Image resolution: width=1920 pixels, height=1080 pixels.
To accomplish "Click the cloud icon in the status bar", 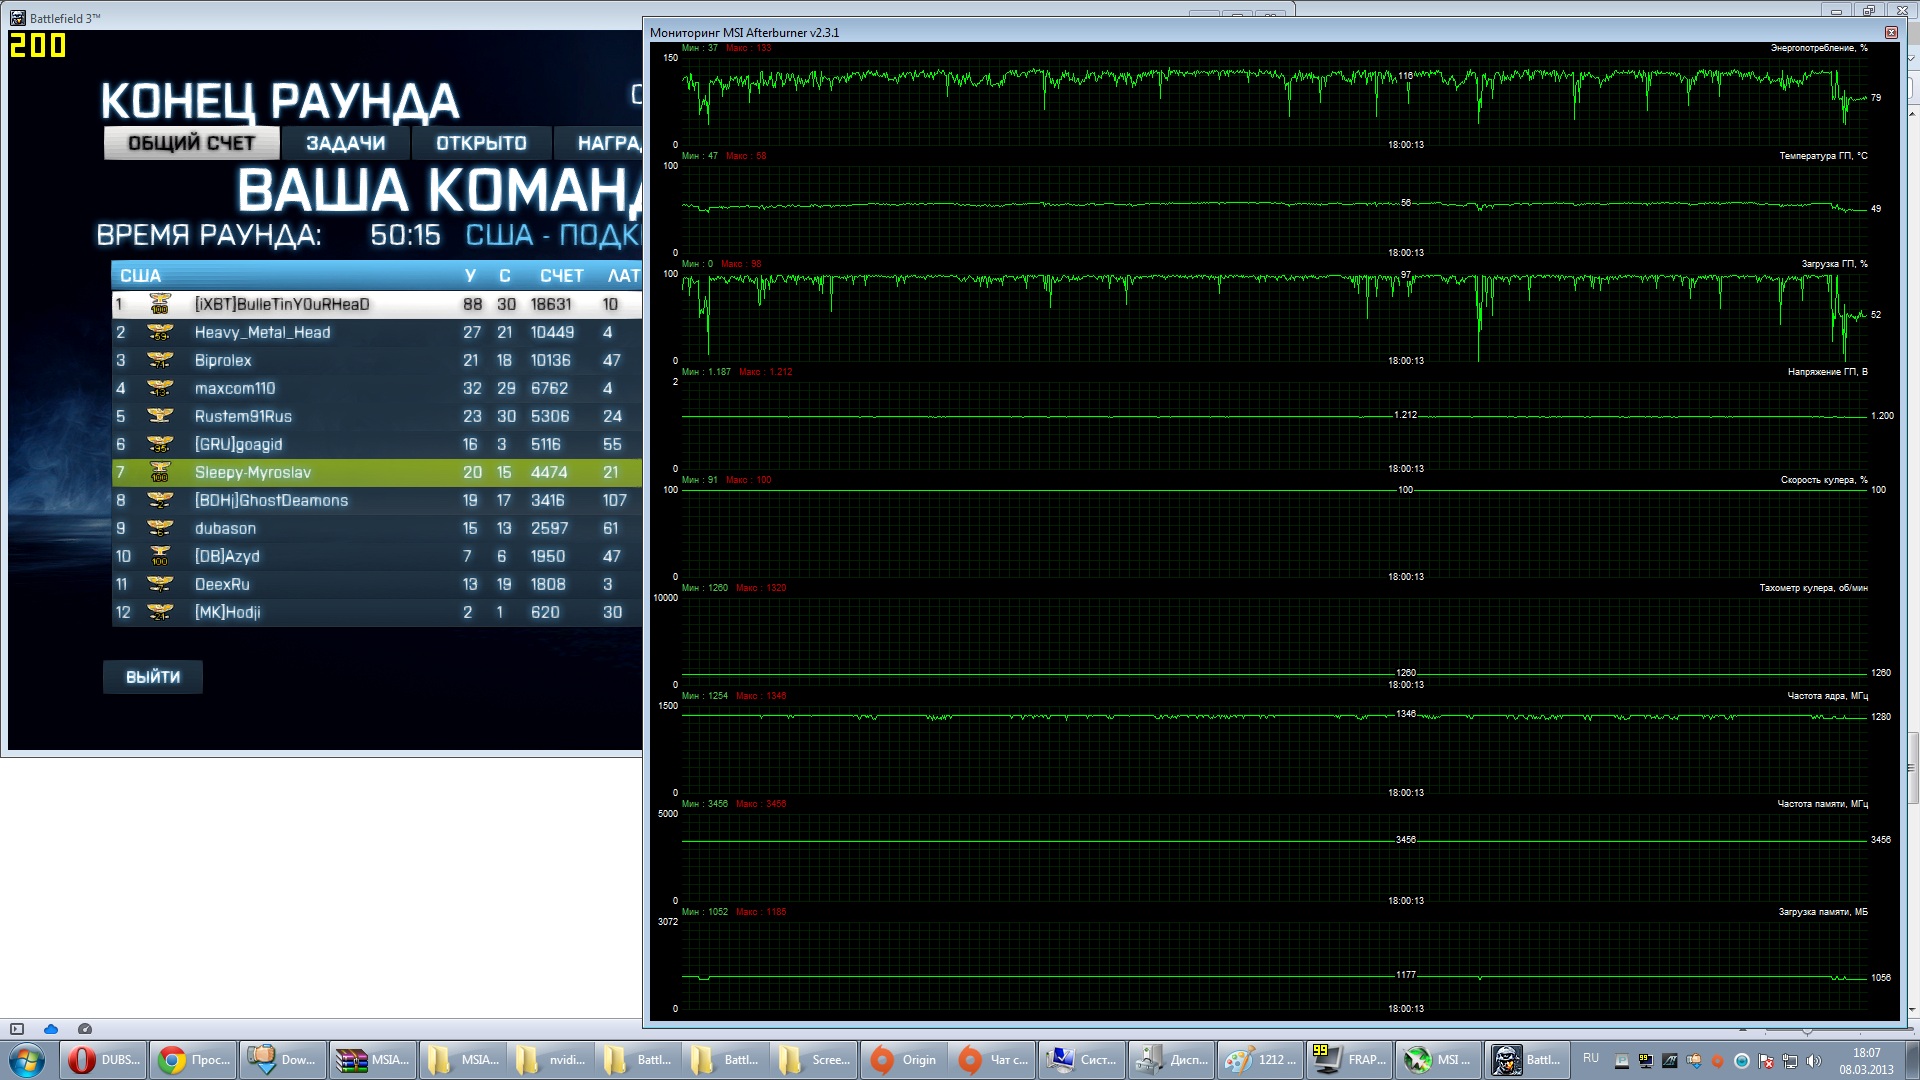I will tap(51, 1029).
